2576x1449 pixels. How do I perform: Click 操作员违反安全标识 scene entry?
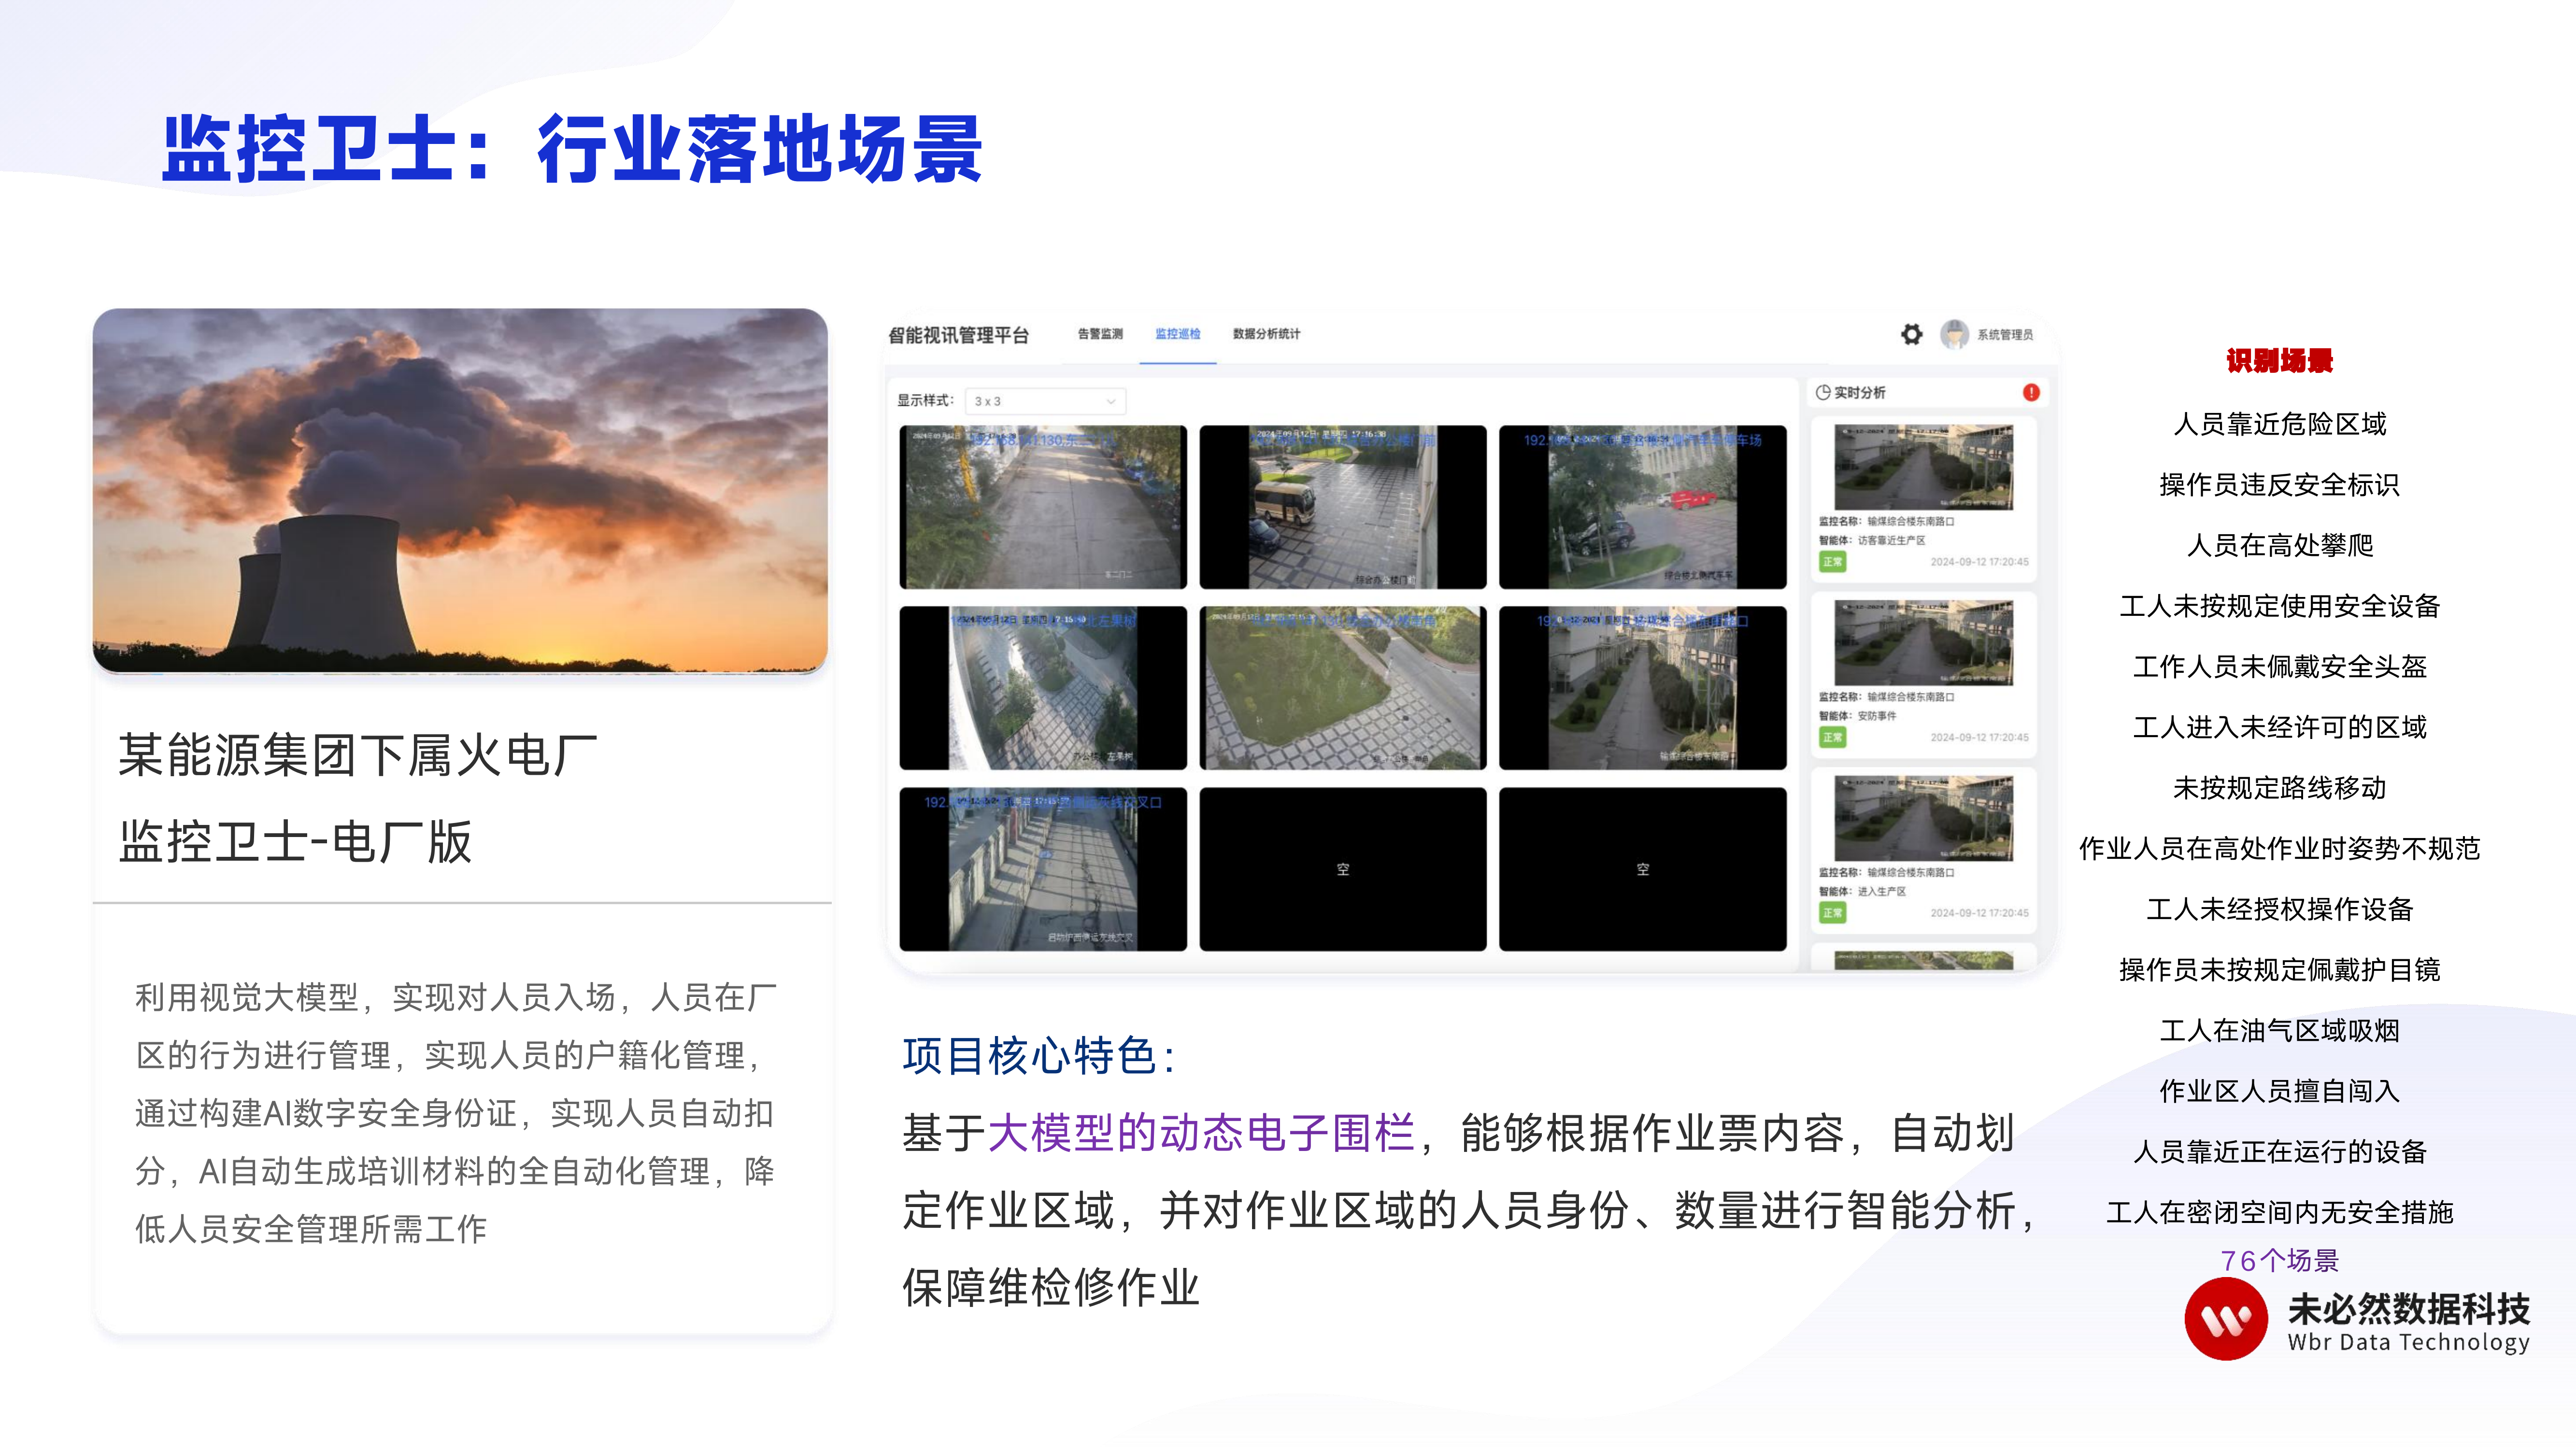point(2279,485)
